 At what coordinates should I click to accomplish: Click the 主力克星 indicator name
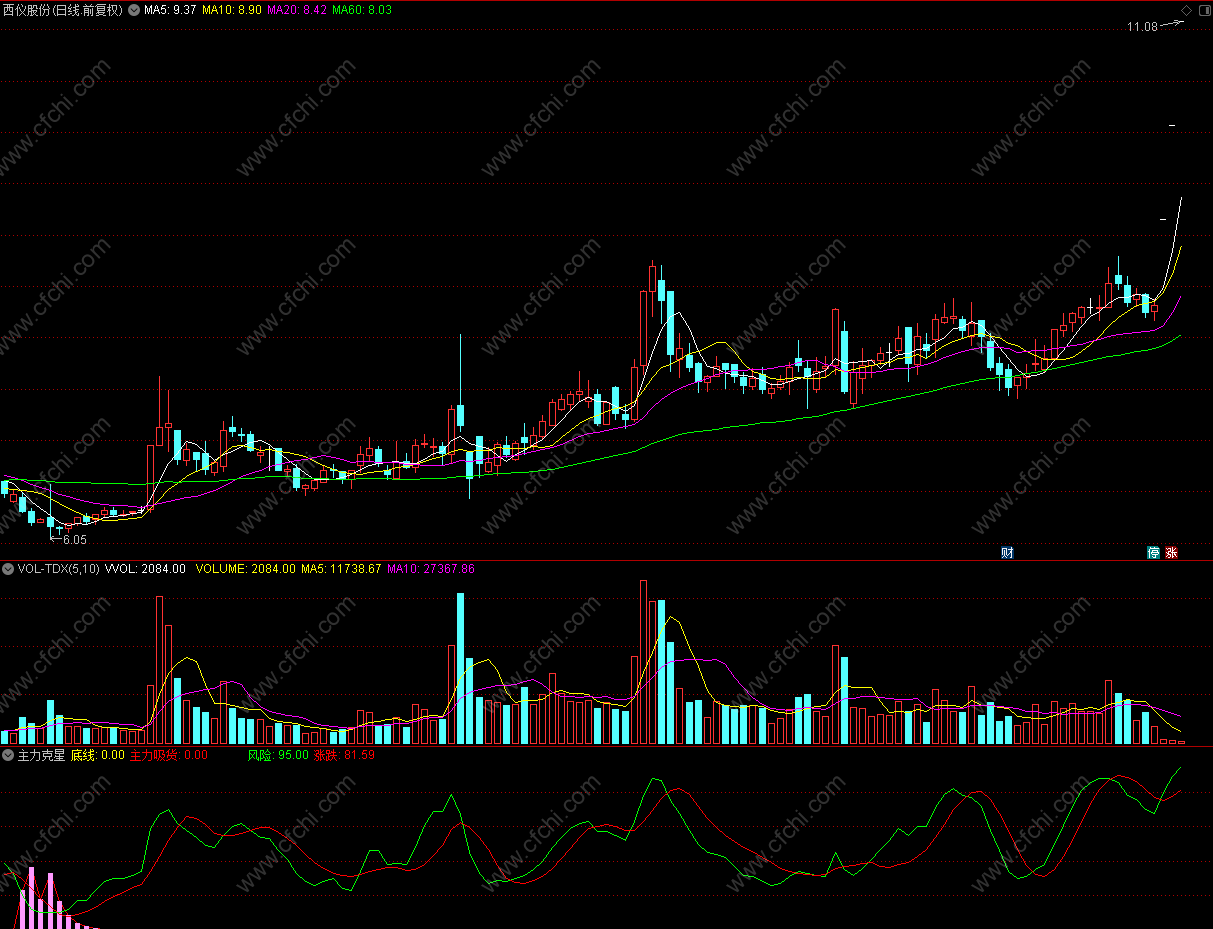pyautogui.click(x=41, y=755)
